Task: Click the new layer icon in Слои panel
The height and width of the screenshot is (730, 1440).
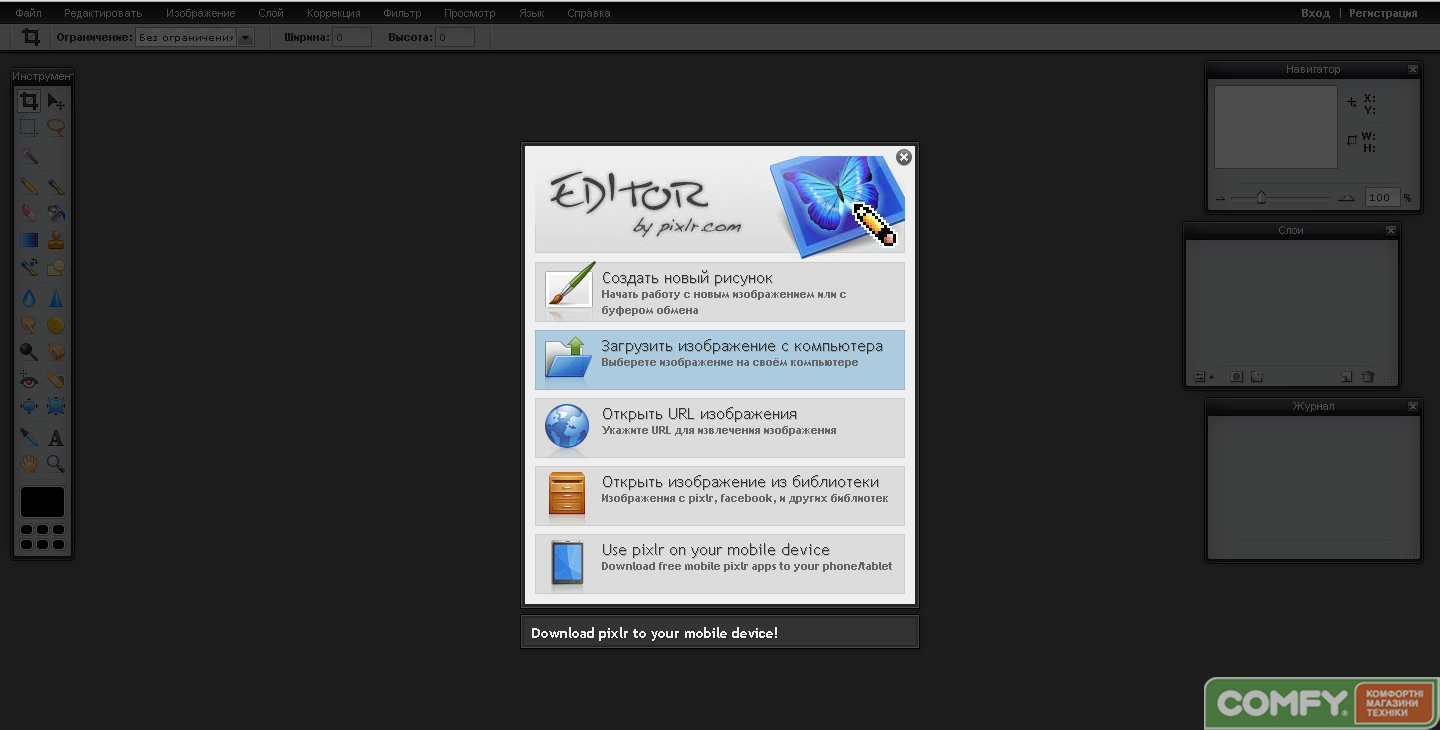Action: point(1346,377)
